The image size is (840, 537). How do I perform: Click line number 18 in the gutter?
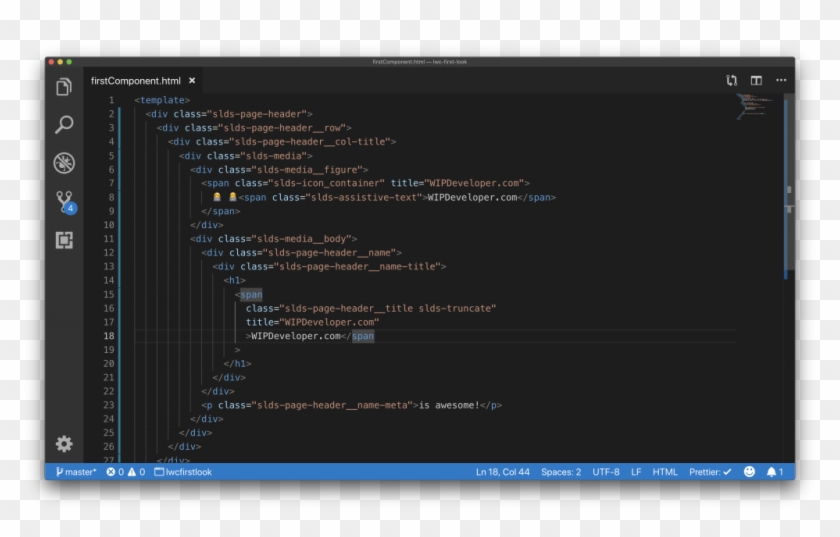pyautogui.click(x=109, y=336)
